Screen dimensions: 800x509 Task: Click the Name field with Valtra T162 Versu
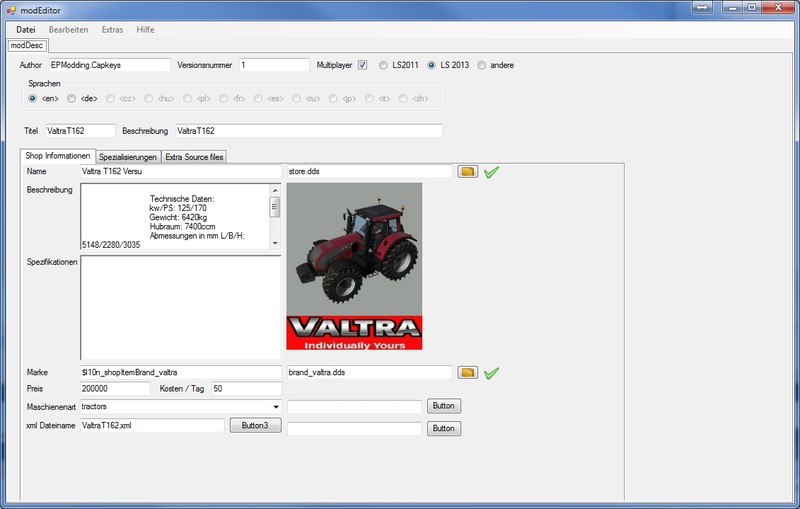[x=181, y=171]
